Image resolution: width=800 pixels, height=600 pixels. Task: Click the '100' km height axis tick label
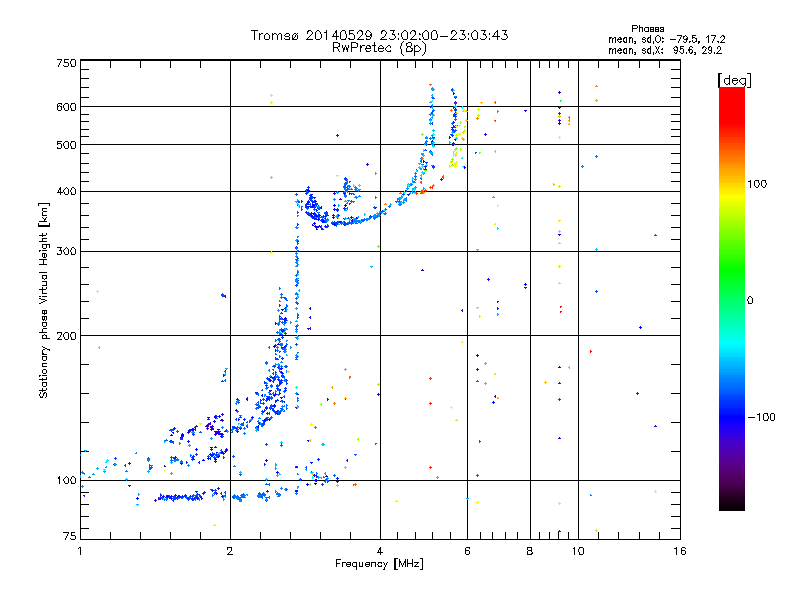pyautogui.click(x=66, y=481)
